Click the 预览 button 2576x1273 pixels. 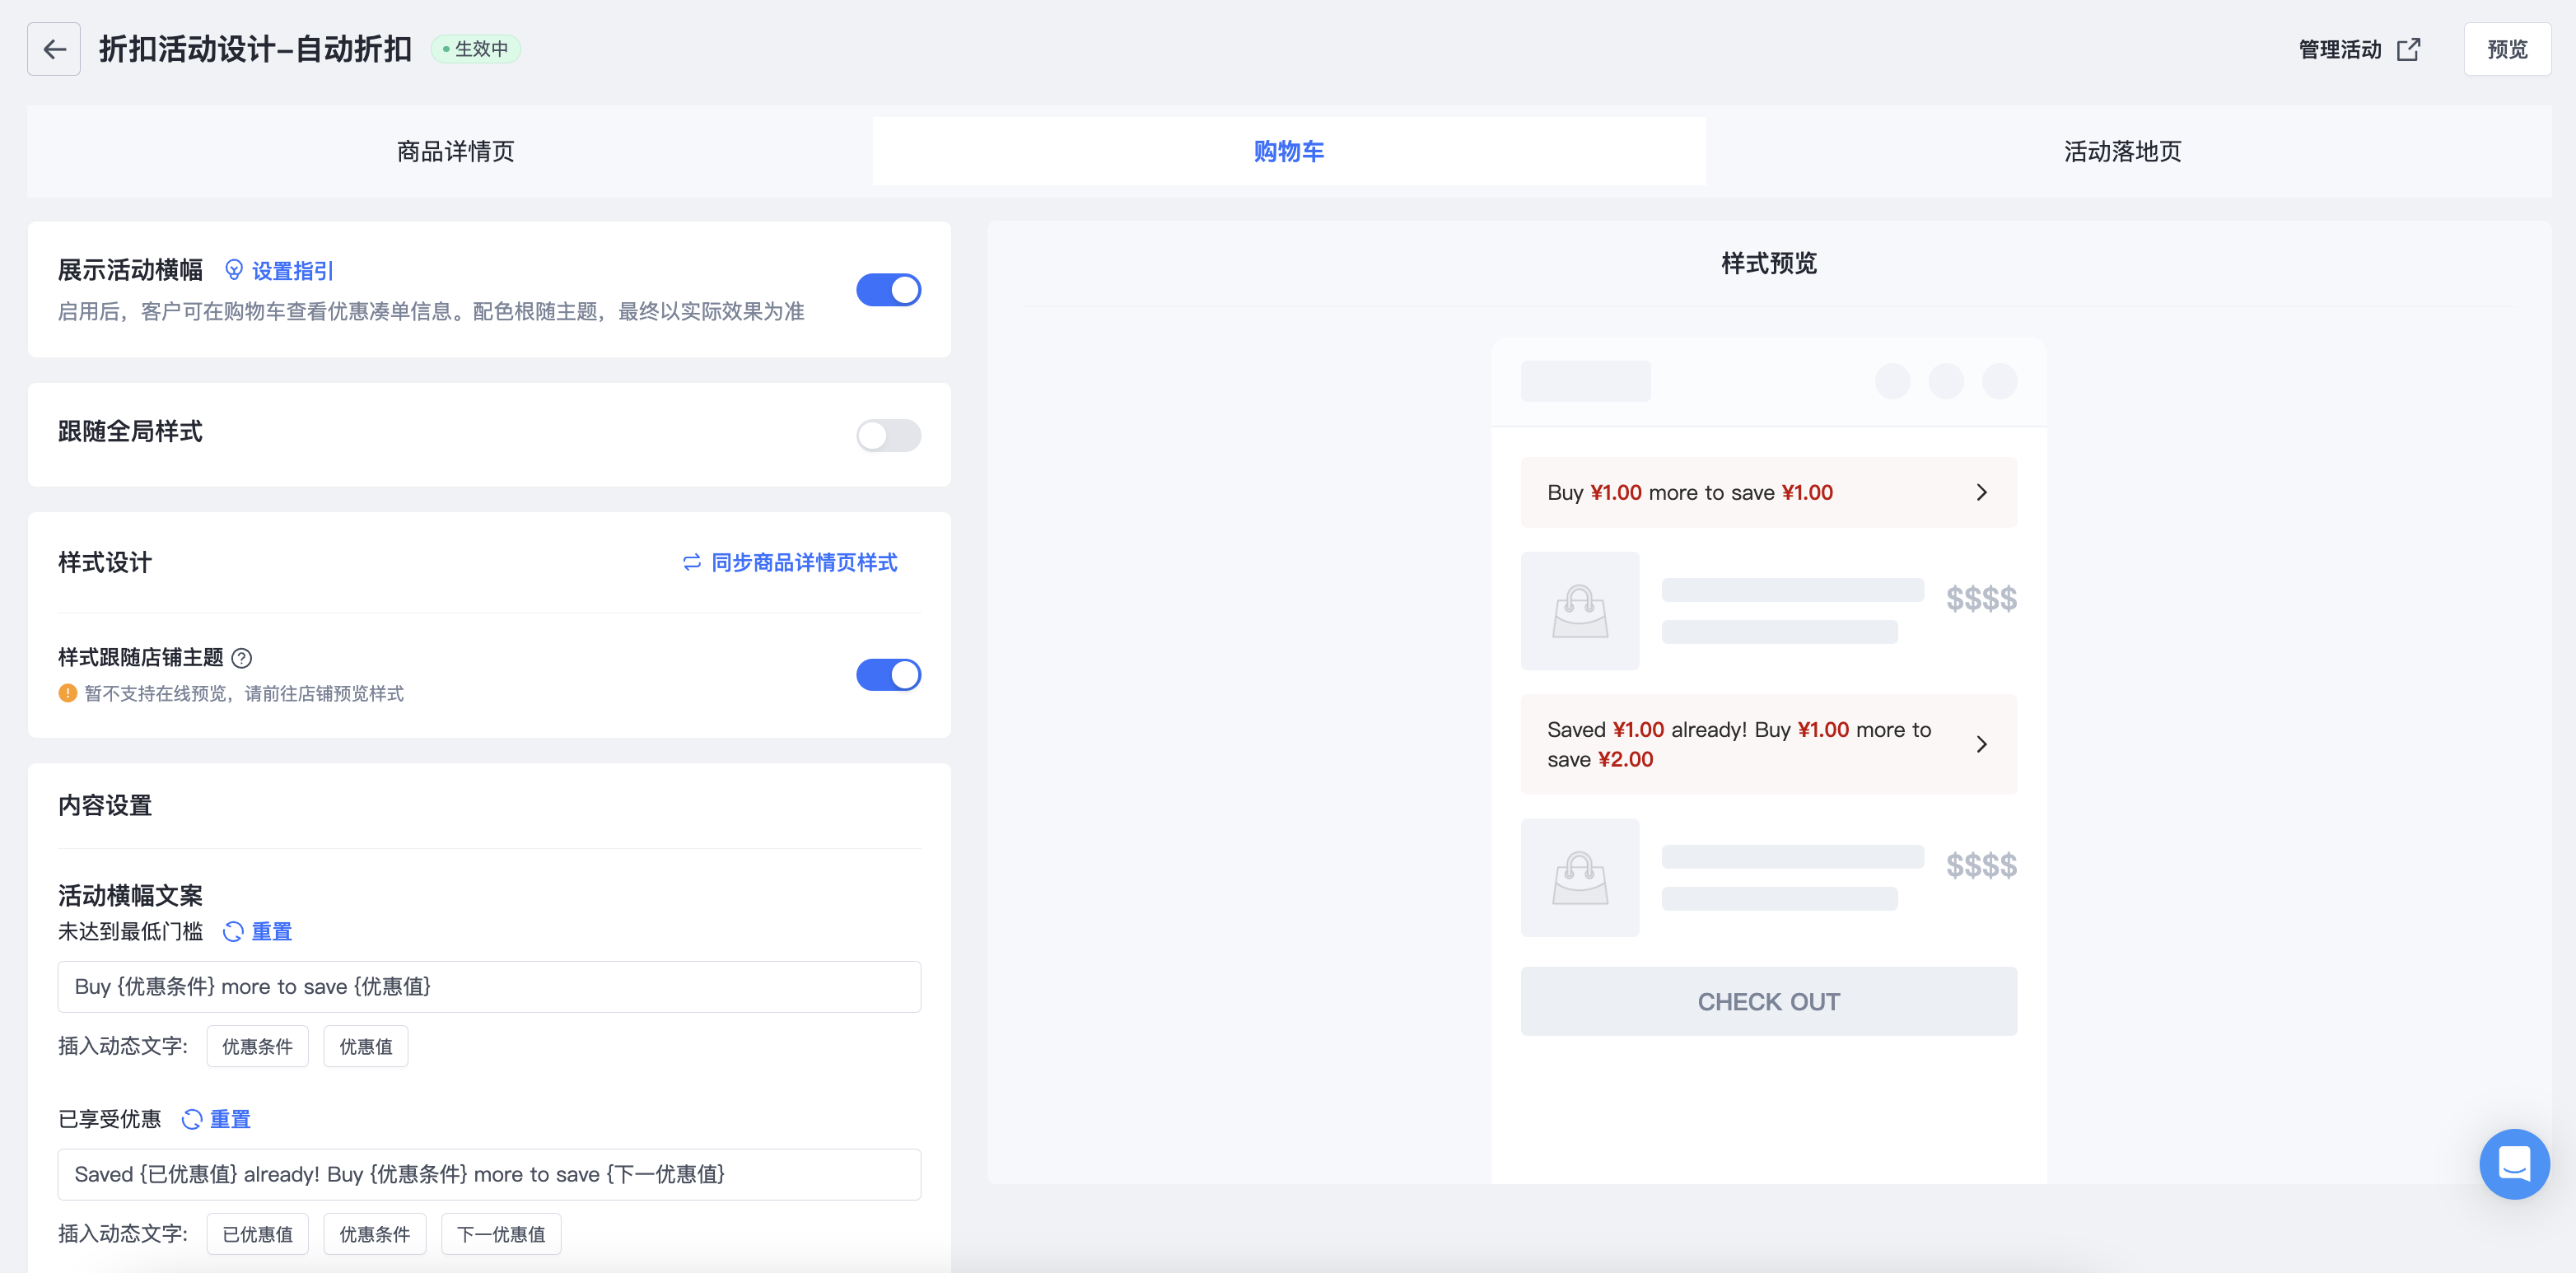click(2506, 49)
